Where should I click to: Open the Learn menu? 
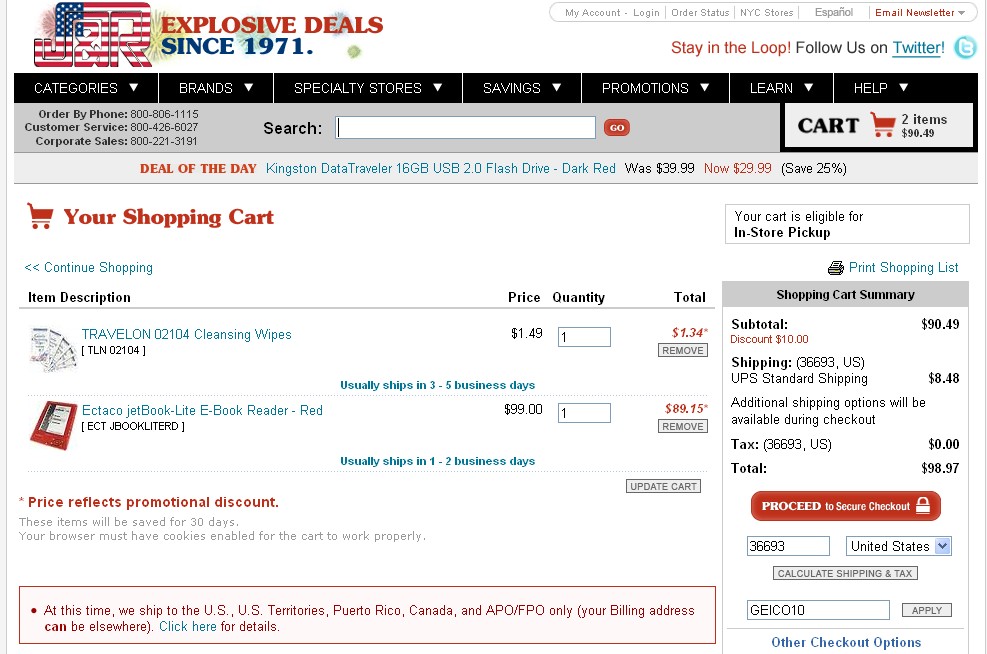[781, 88]
